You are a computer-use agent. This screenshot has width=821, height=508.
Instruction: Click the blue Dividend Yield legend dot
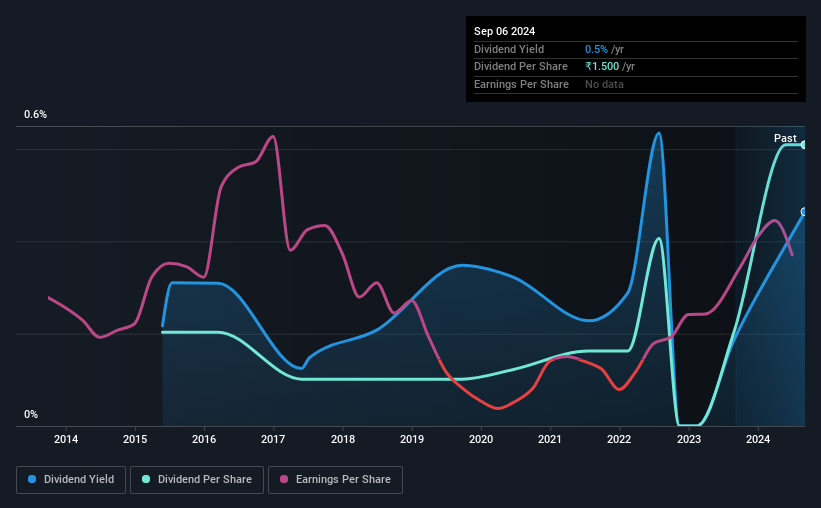(x=32, y=479)
